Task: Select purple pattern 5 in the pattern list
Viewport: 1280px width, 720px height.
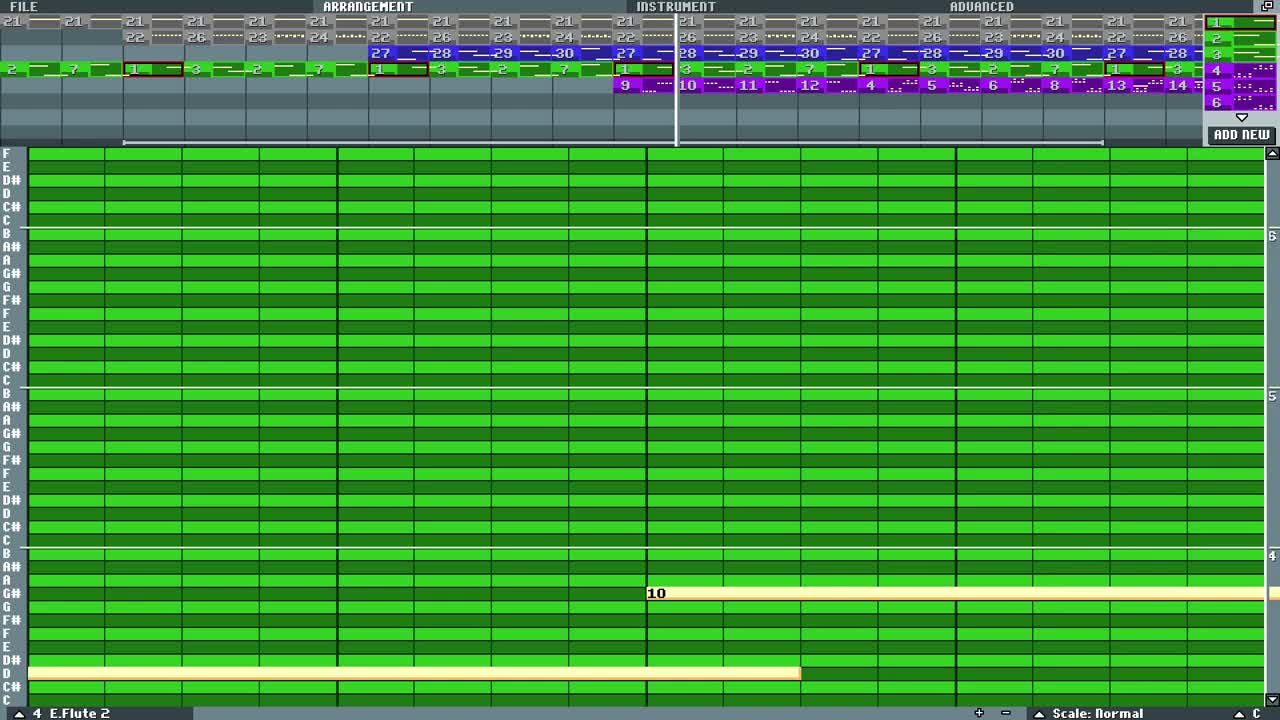Action: pyautogui.click(x=1240, y=86)
